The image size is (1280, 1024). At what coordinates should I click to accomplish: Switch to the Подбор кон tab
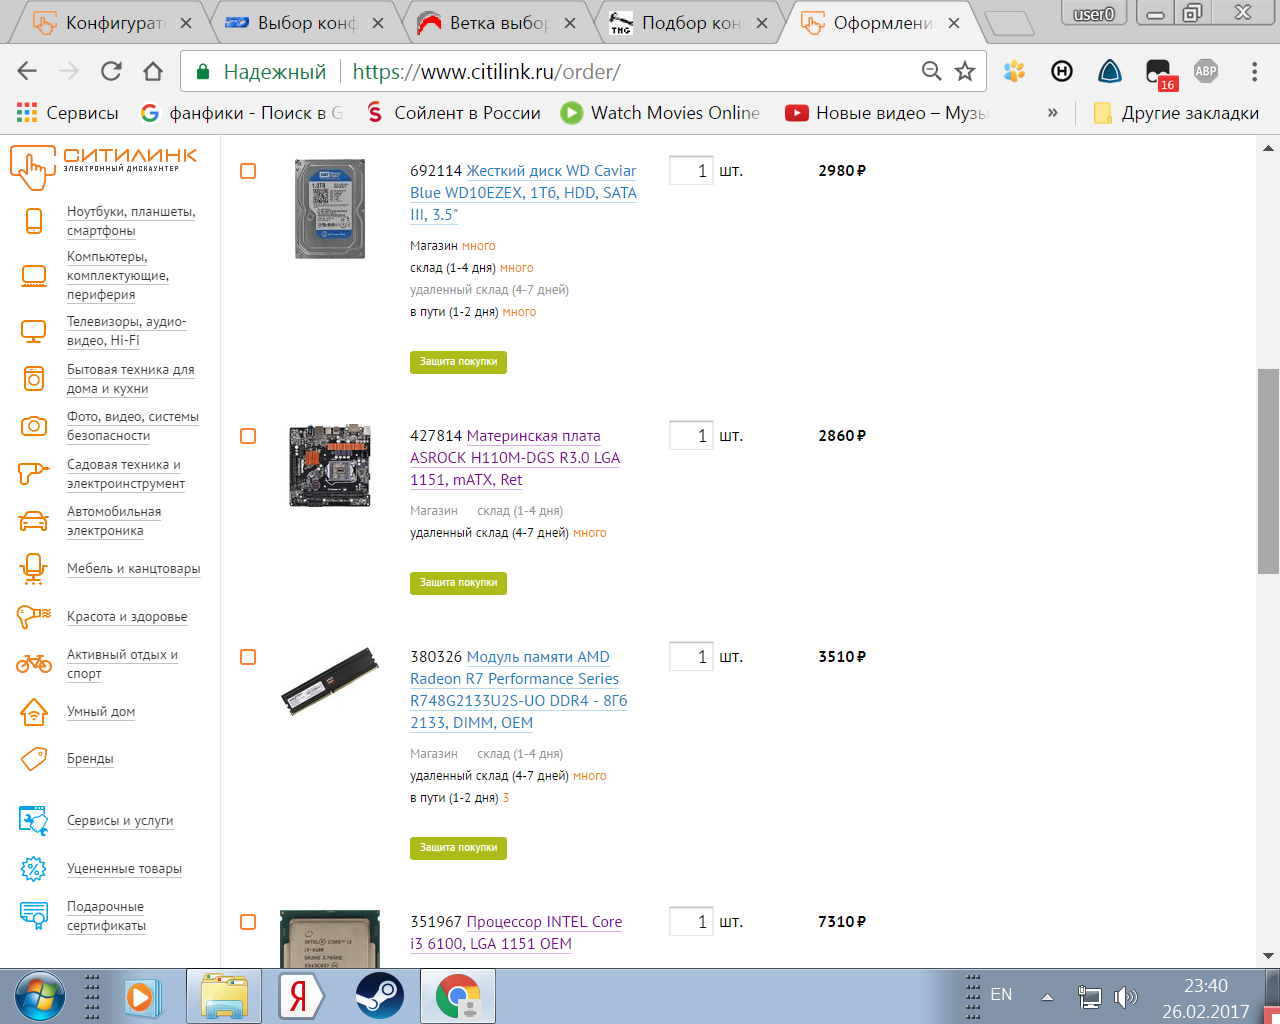pyautogui.click(x=691, y=22)
